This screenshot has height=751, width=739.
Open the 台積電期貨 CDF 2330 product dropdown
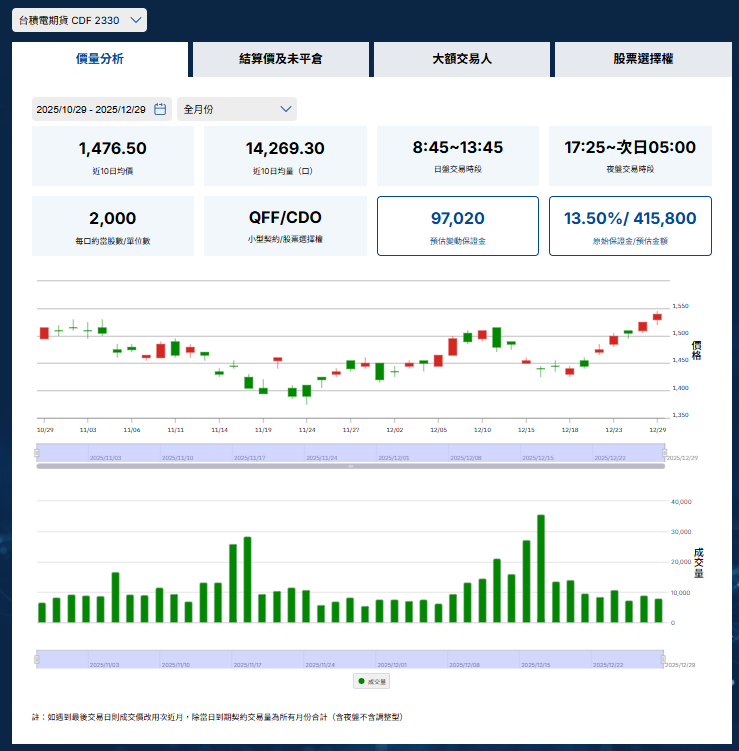click(79, 20)
